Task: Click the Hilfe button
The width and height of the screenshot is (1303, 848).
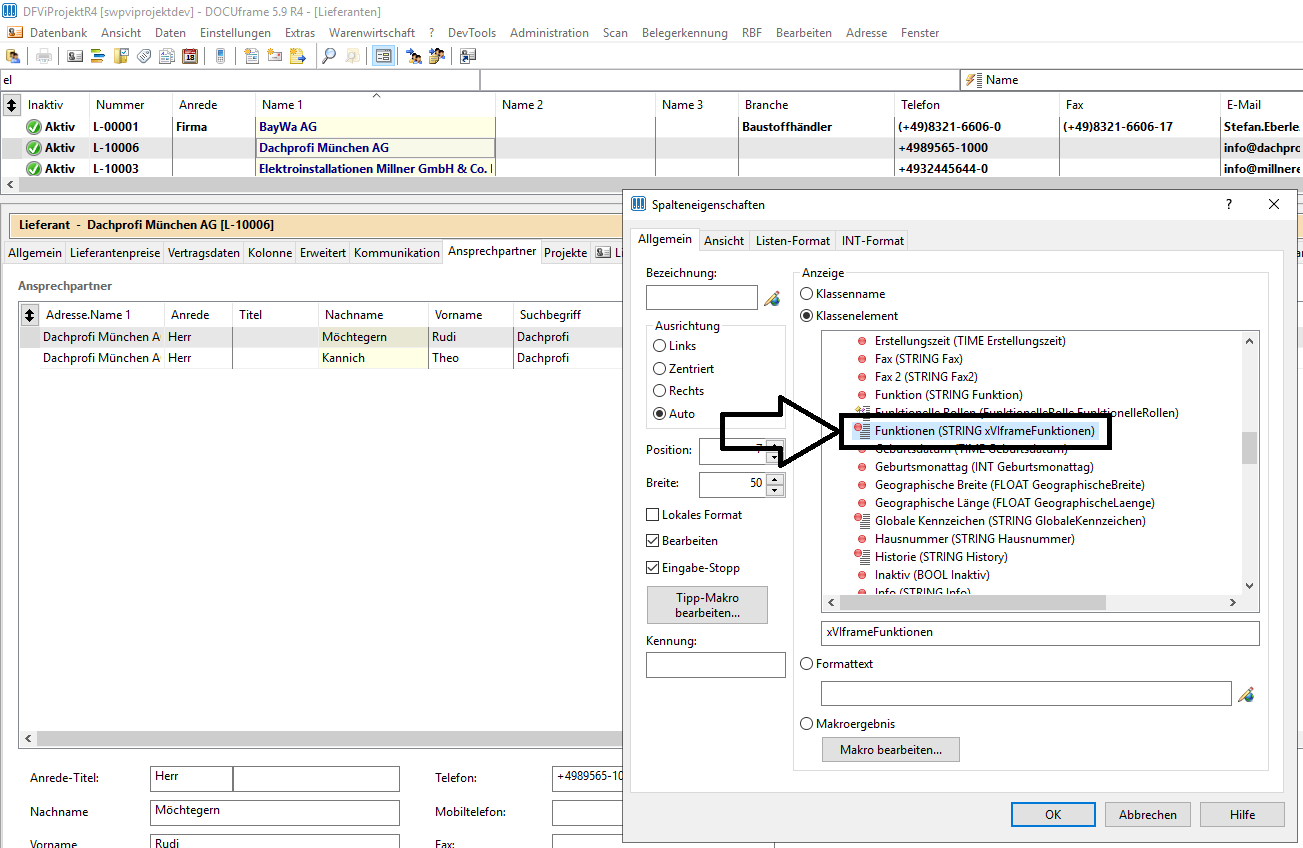Action: 1243,815
